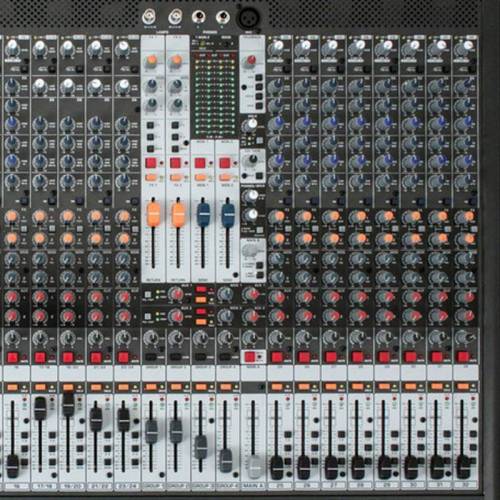Click the first BNC lamp socket

(148, 17)
